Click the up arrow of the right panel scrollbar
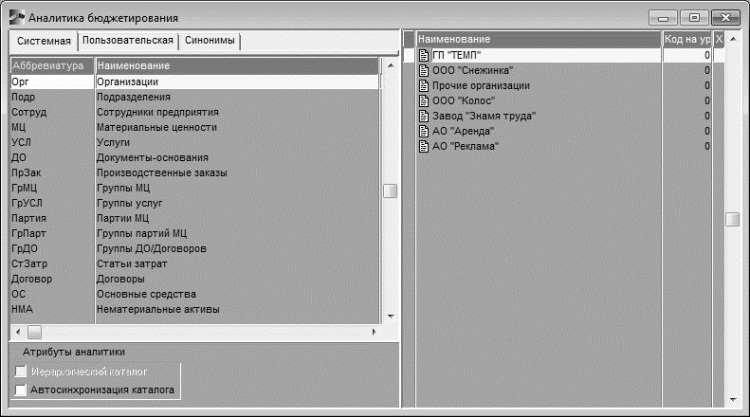Viewport: 750px width, 417px height. coord(733,39)
